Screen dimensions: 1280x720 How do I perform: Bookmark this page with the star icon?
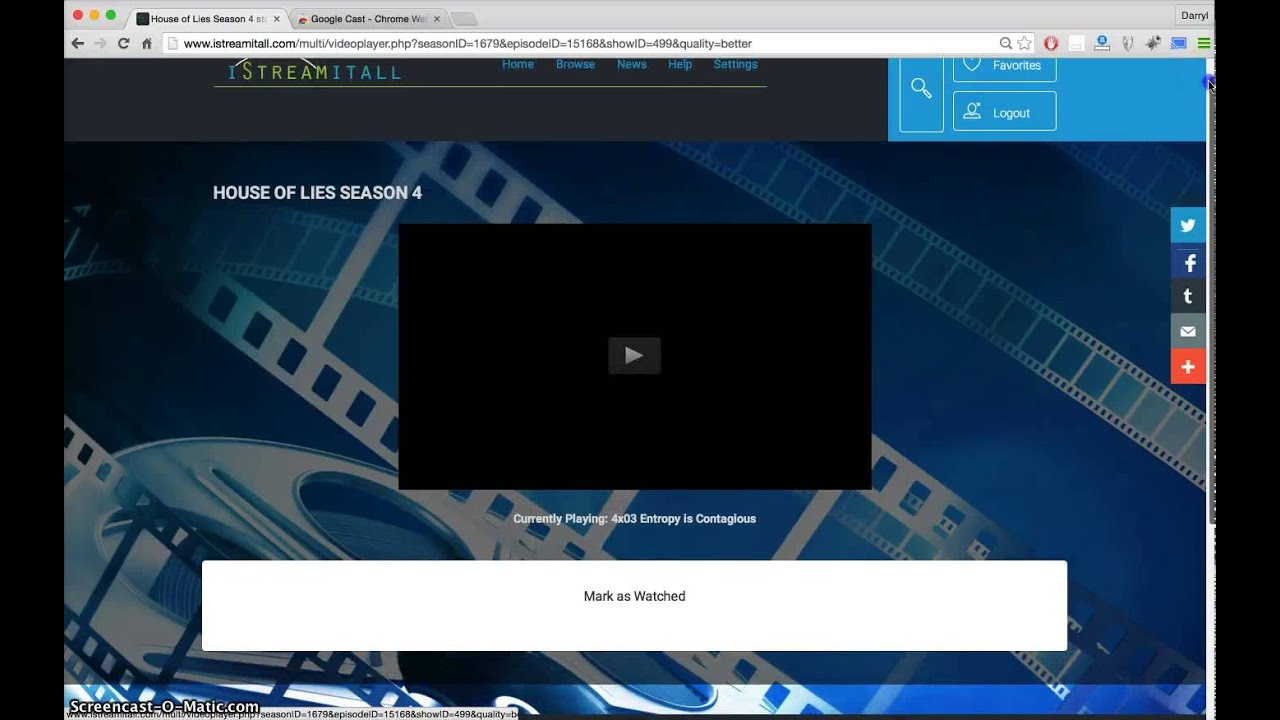(1024, 43)
